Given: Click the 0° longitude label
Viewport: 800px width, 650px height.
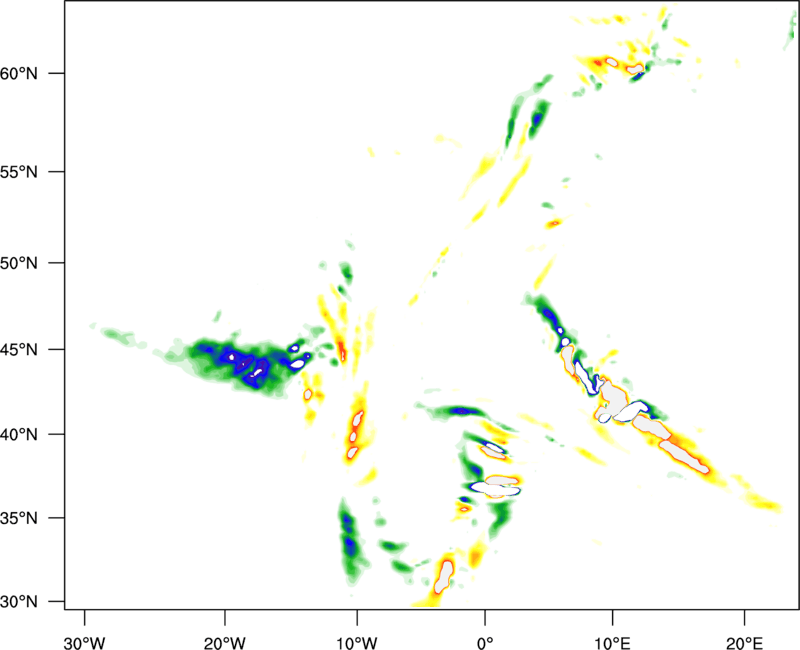Looking at the screenshot, I should 485,643.
